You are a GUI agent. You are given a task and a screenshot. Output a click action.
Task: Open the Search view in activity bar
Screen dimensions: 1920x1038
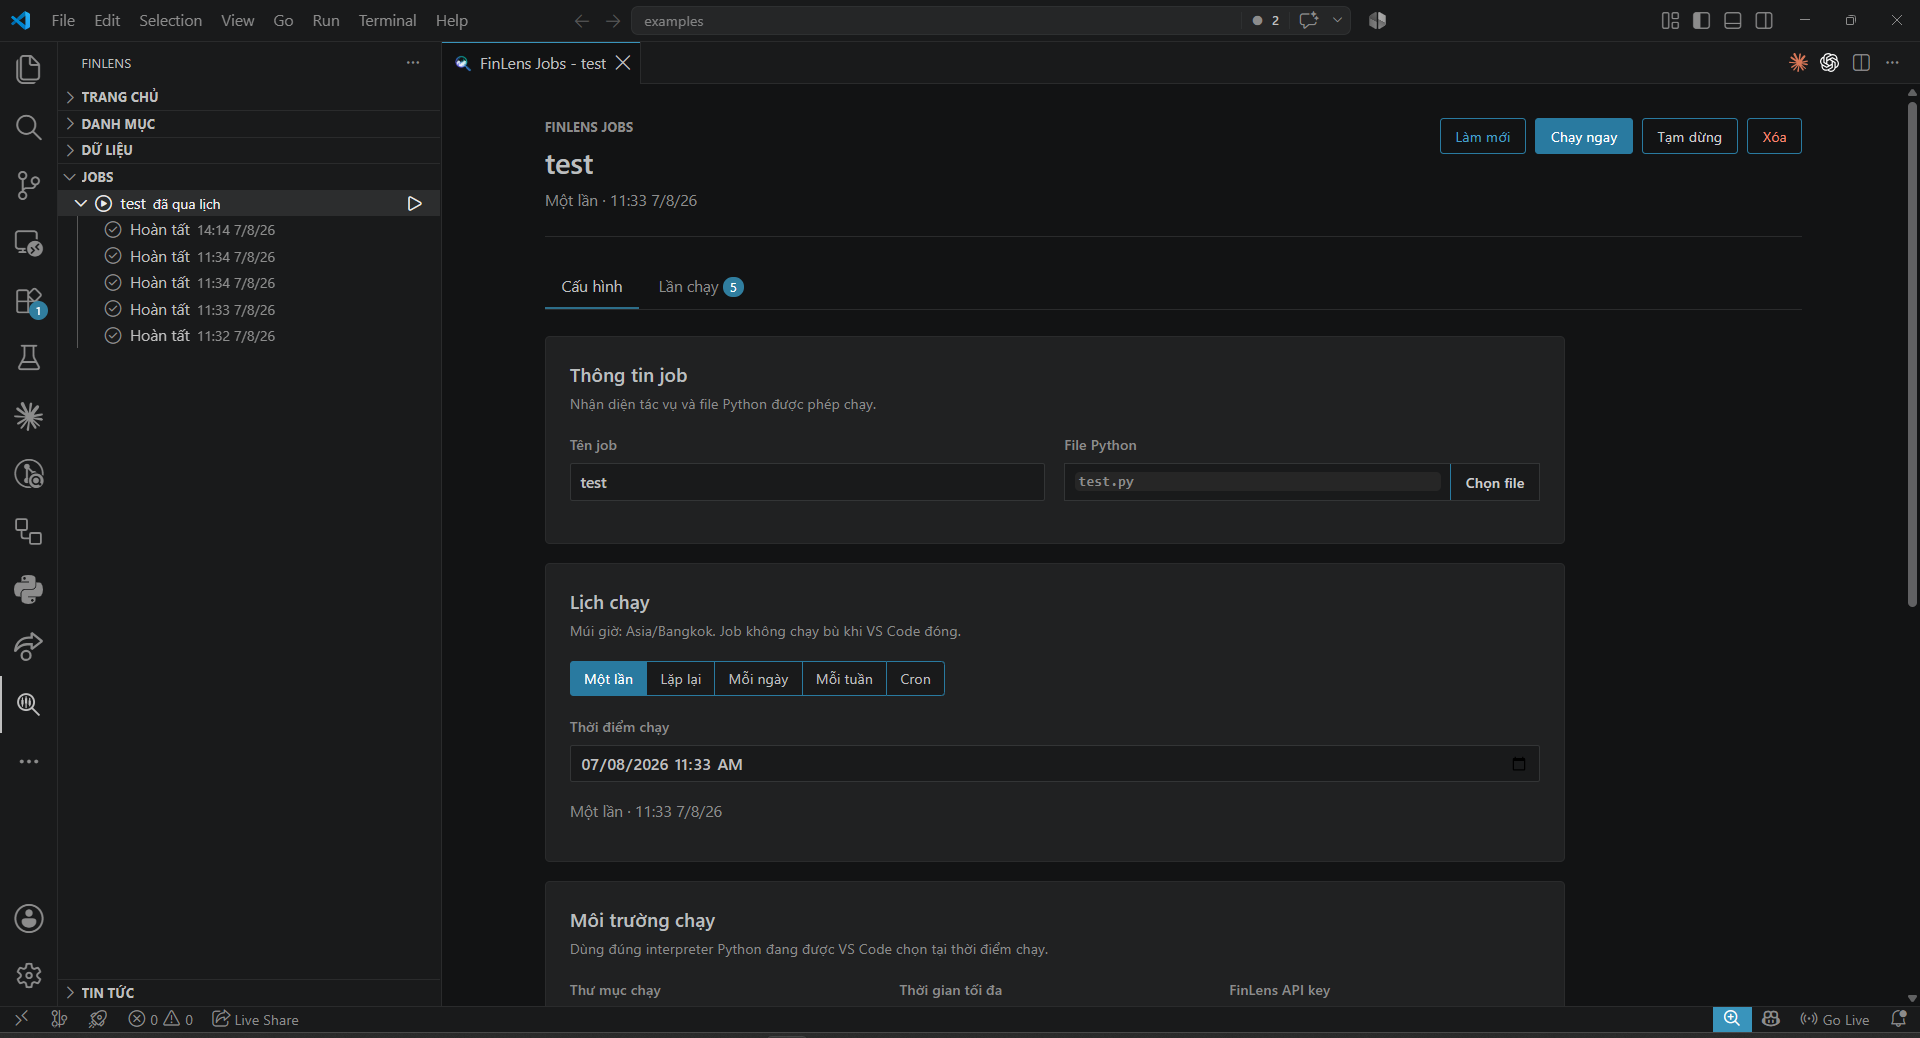point(29,127)
